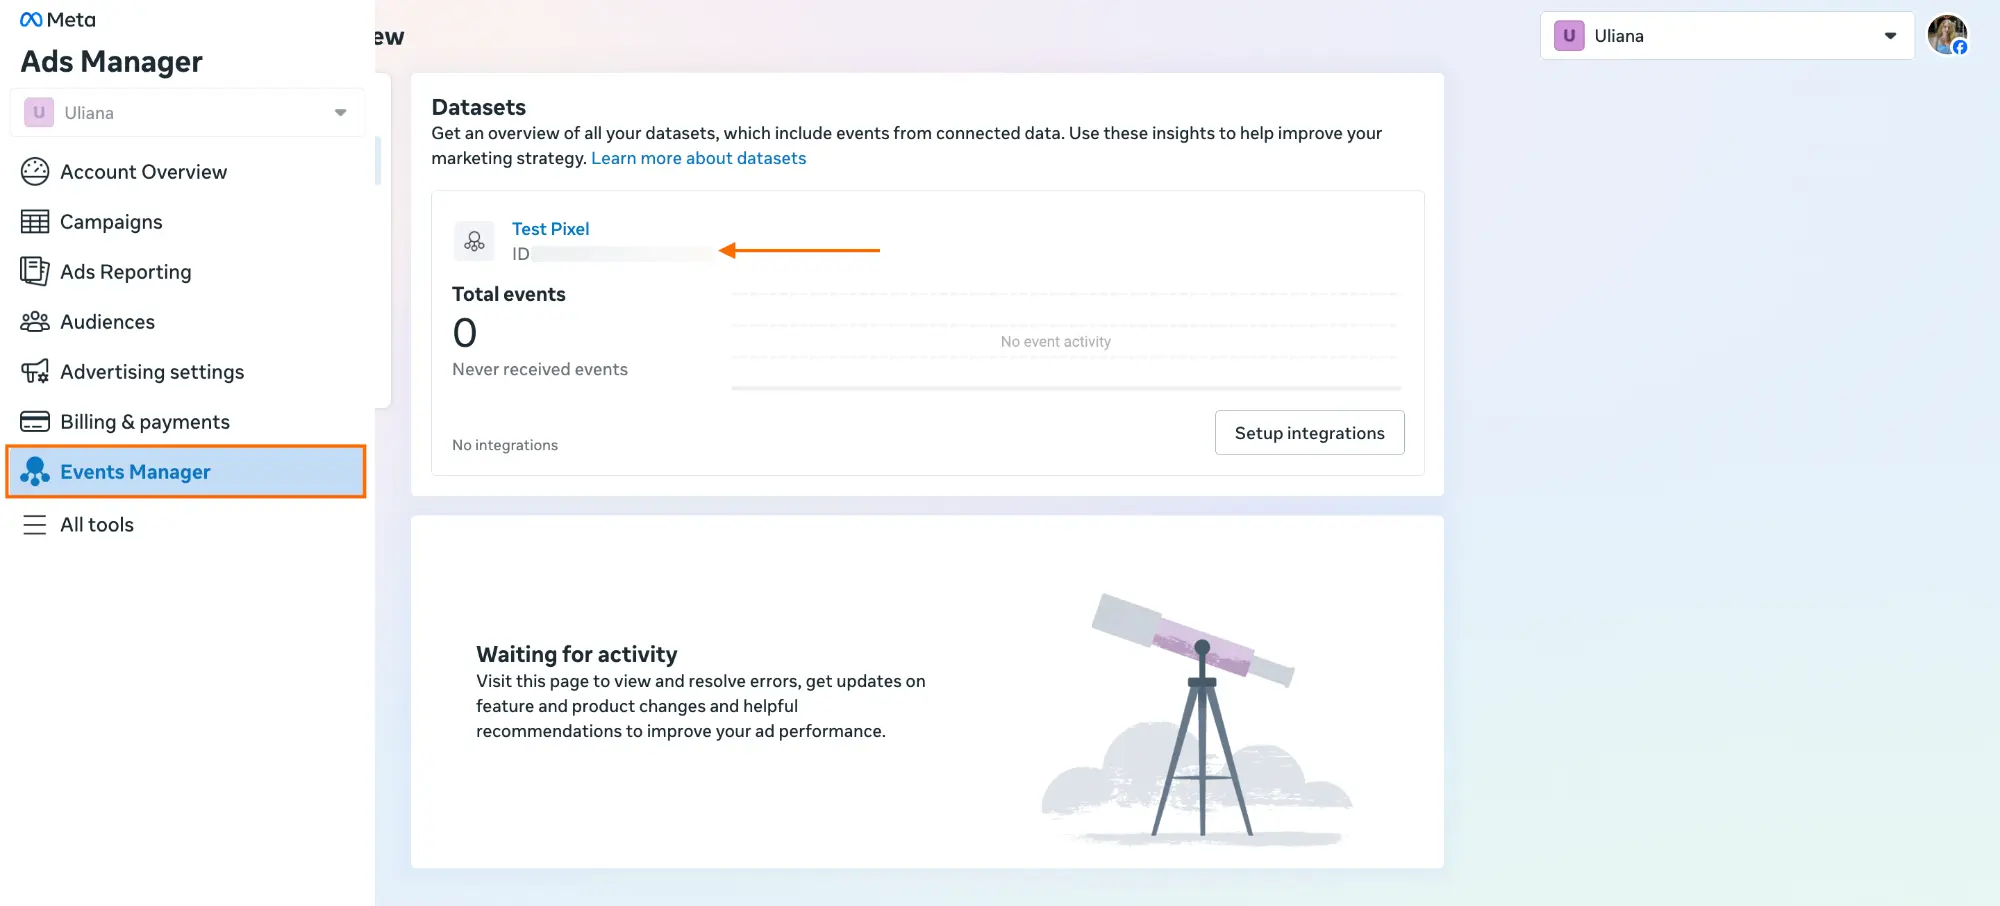Open the Meta logo home link

click(x=58, y=20)
